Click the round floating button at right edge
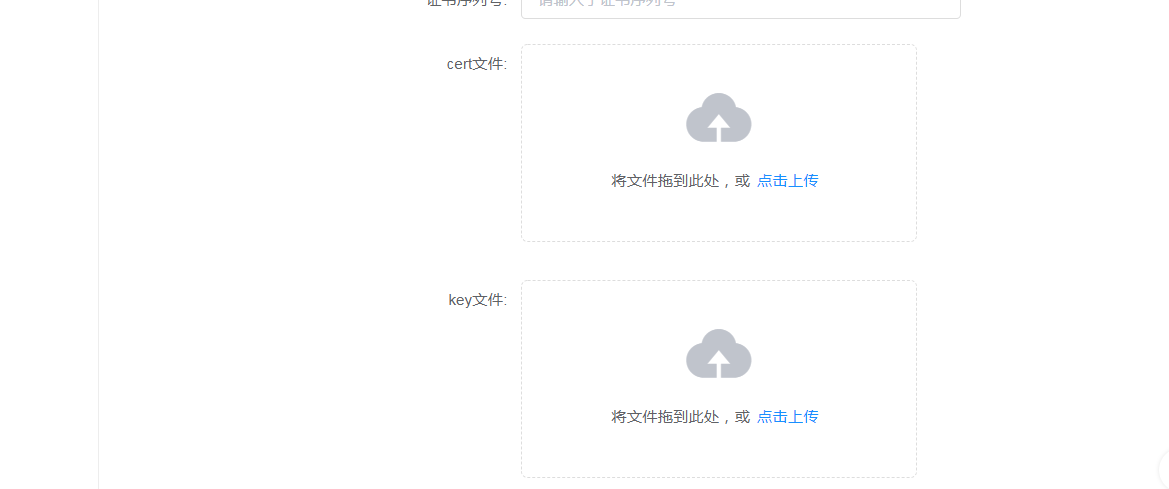The image size is (1169, 489). [1164, 470]
